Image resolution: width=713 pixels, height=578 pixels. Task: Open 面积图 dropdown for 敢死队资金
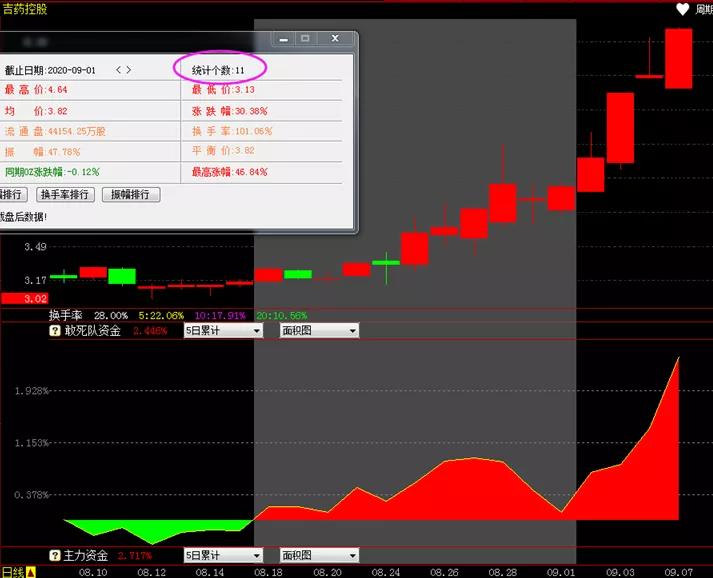point(319,331)
